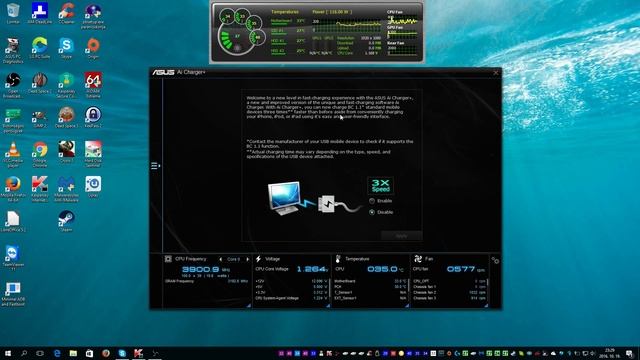Close the Ai Charger+ window
This screenshot has height=360, width=640.
tap(496, 73)
